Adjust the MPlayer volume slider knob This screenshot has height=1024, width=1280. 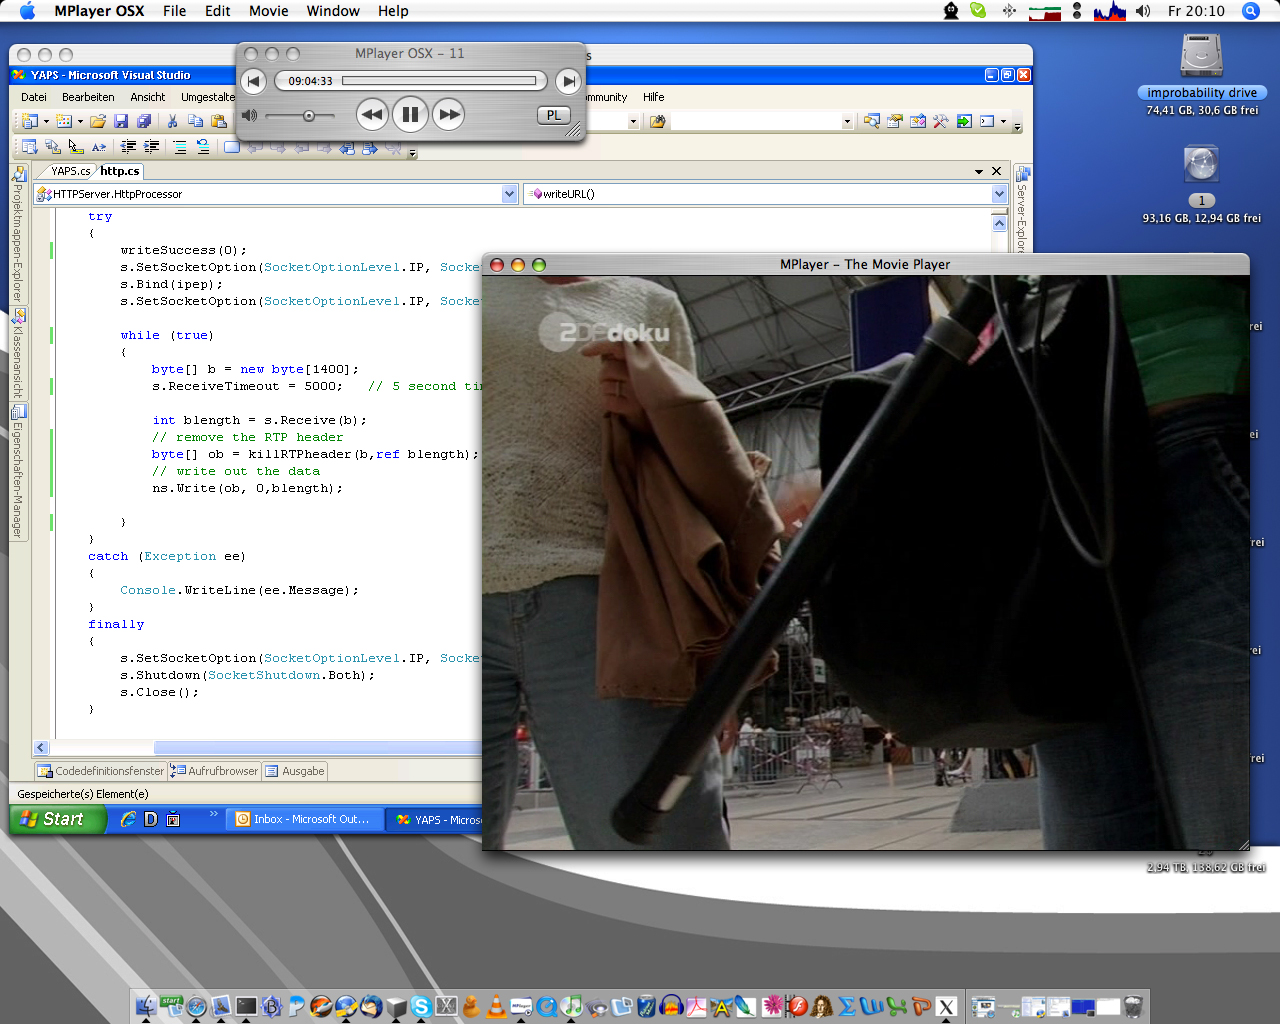coord(309,116)
